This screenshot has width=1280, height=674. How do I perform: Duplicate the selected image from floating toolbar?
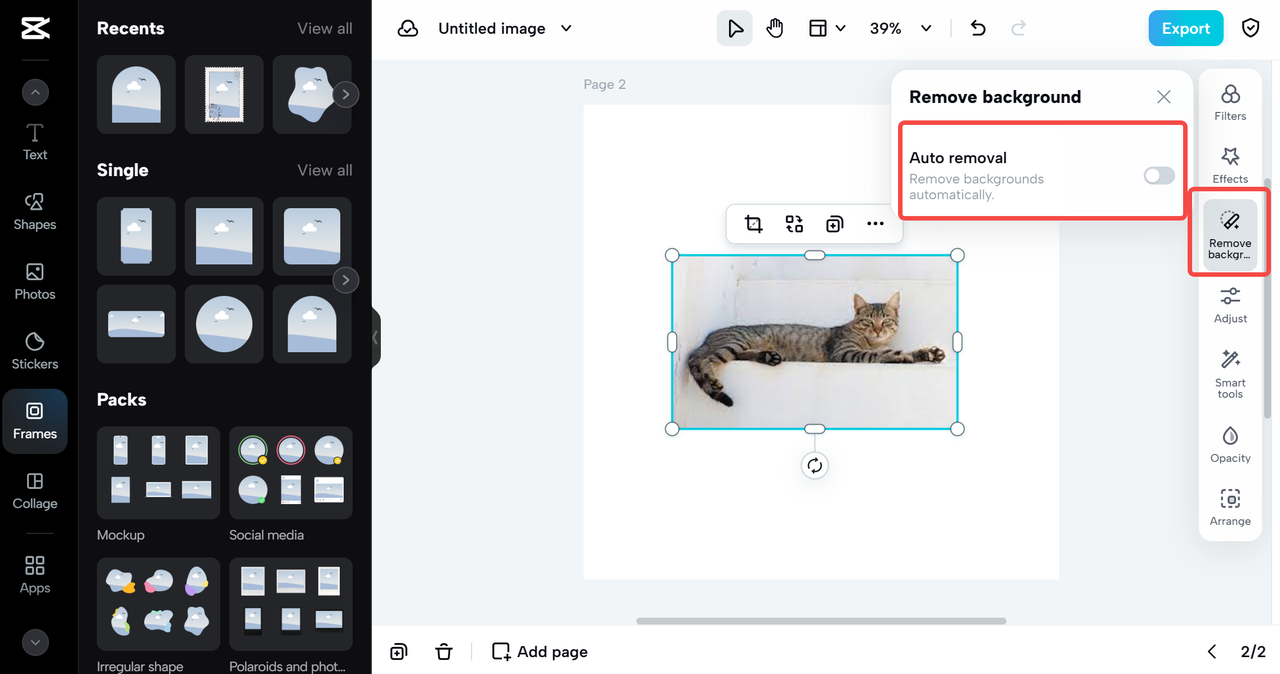pyautogui.click(x=835, y=224)
